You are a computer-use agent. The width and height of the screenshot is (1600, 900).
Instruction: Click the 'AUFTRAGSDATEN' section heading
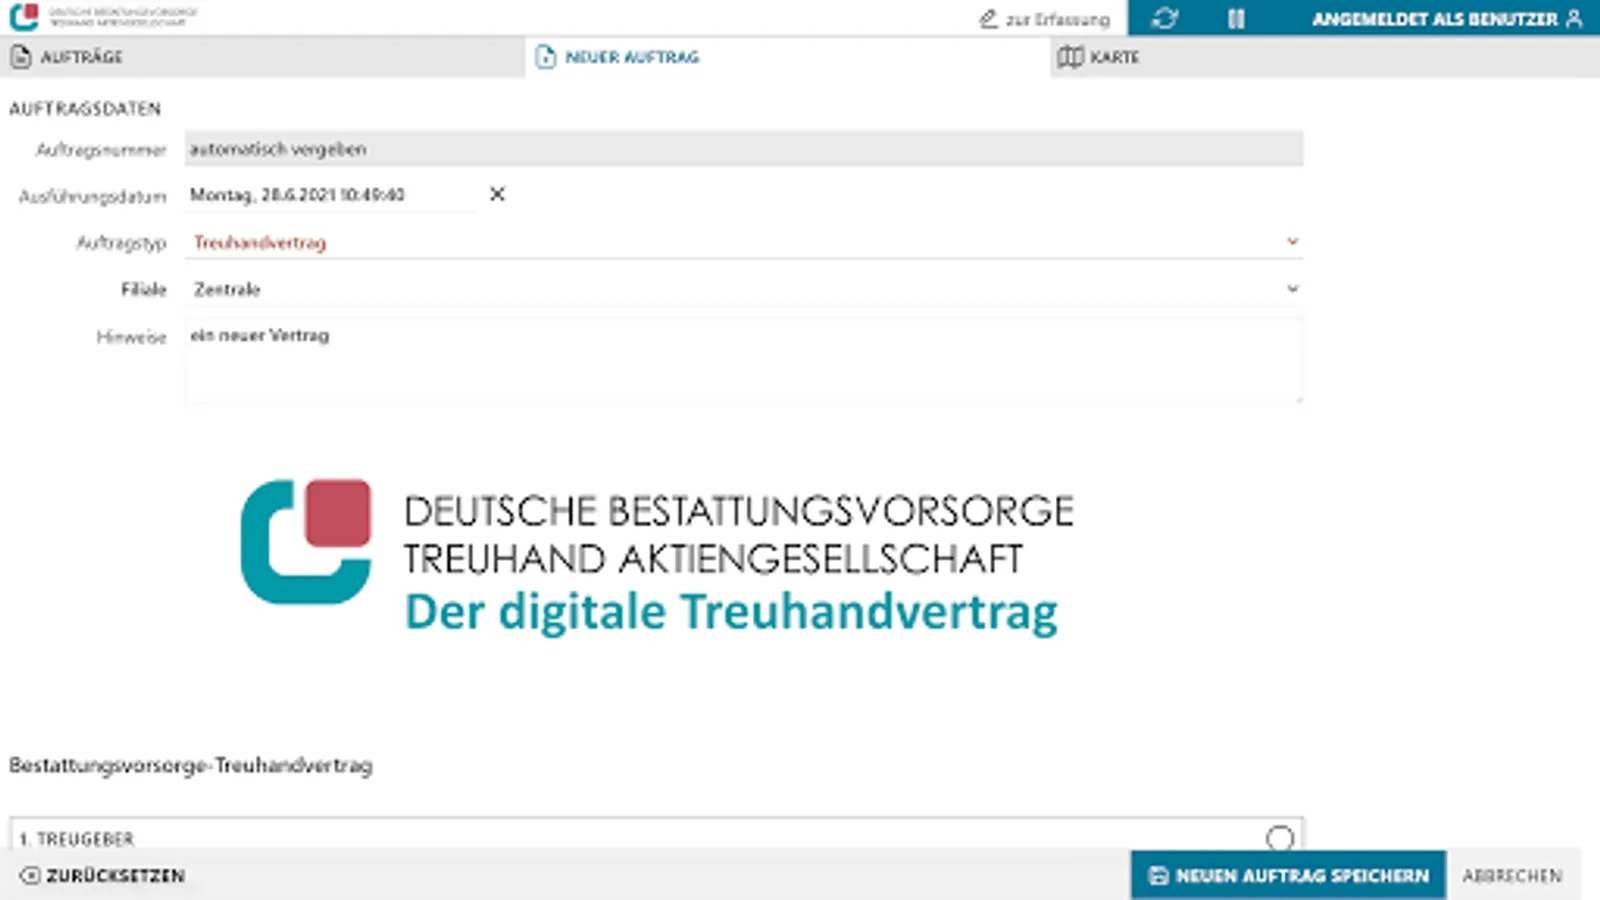pyautogui.click(x=85, y=109)
